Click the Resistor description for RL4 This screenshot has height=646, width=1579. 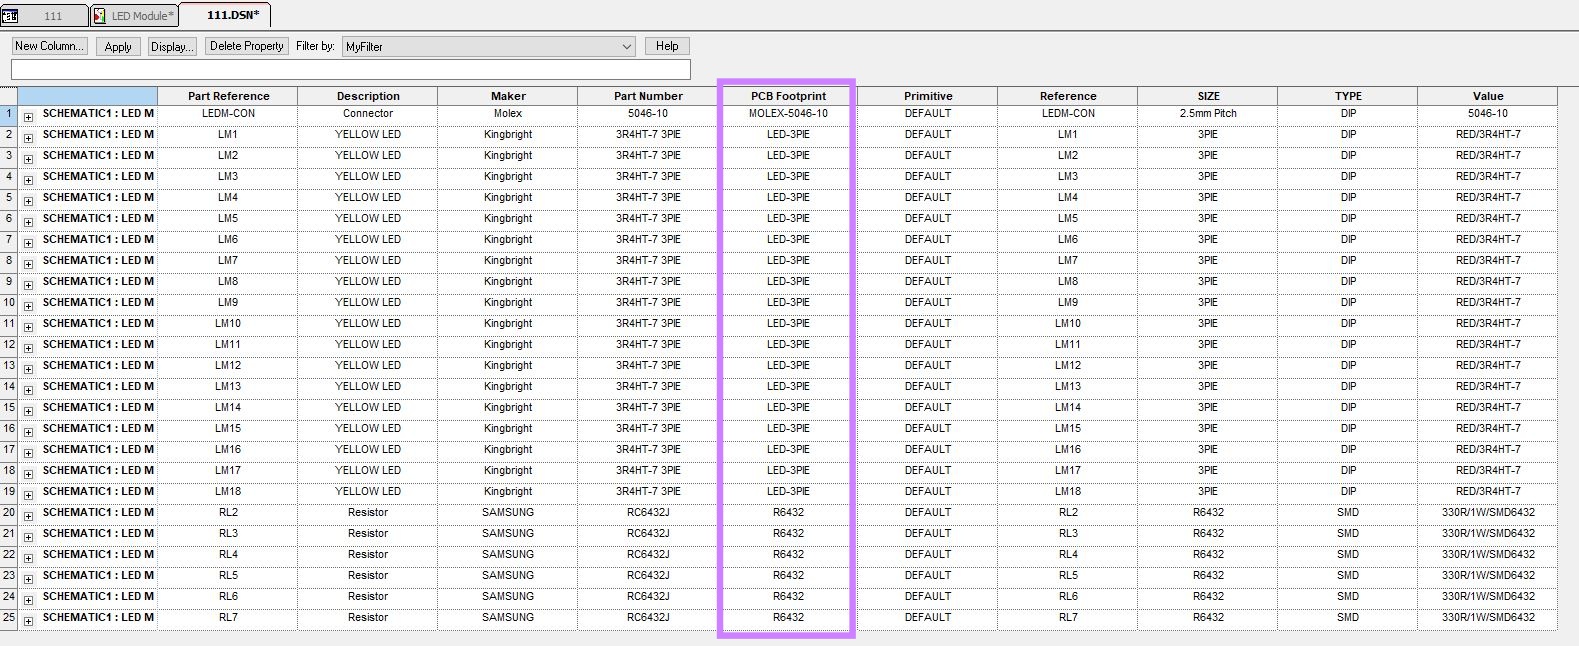(368, 555)
